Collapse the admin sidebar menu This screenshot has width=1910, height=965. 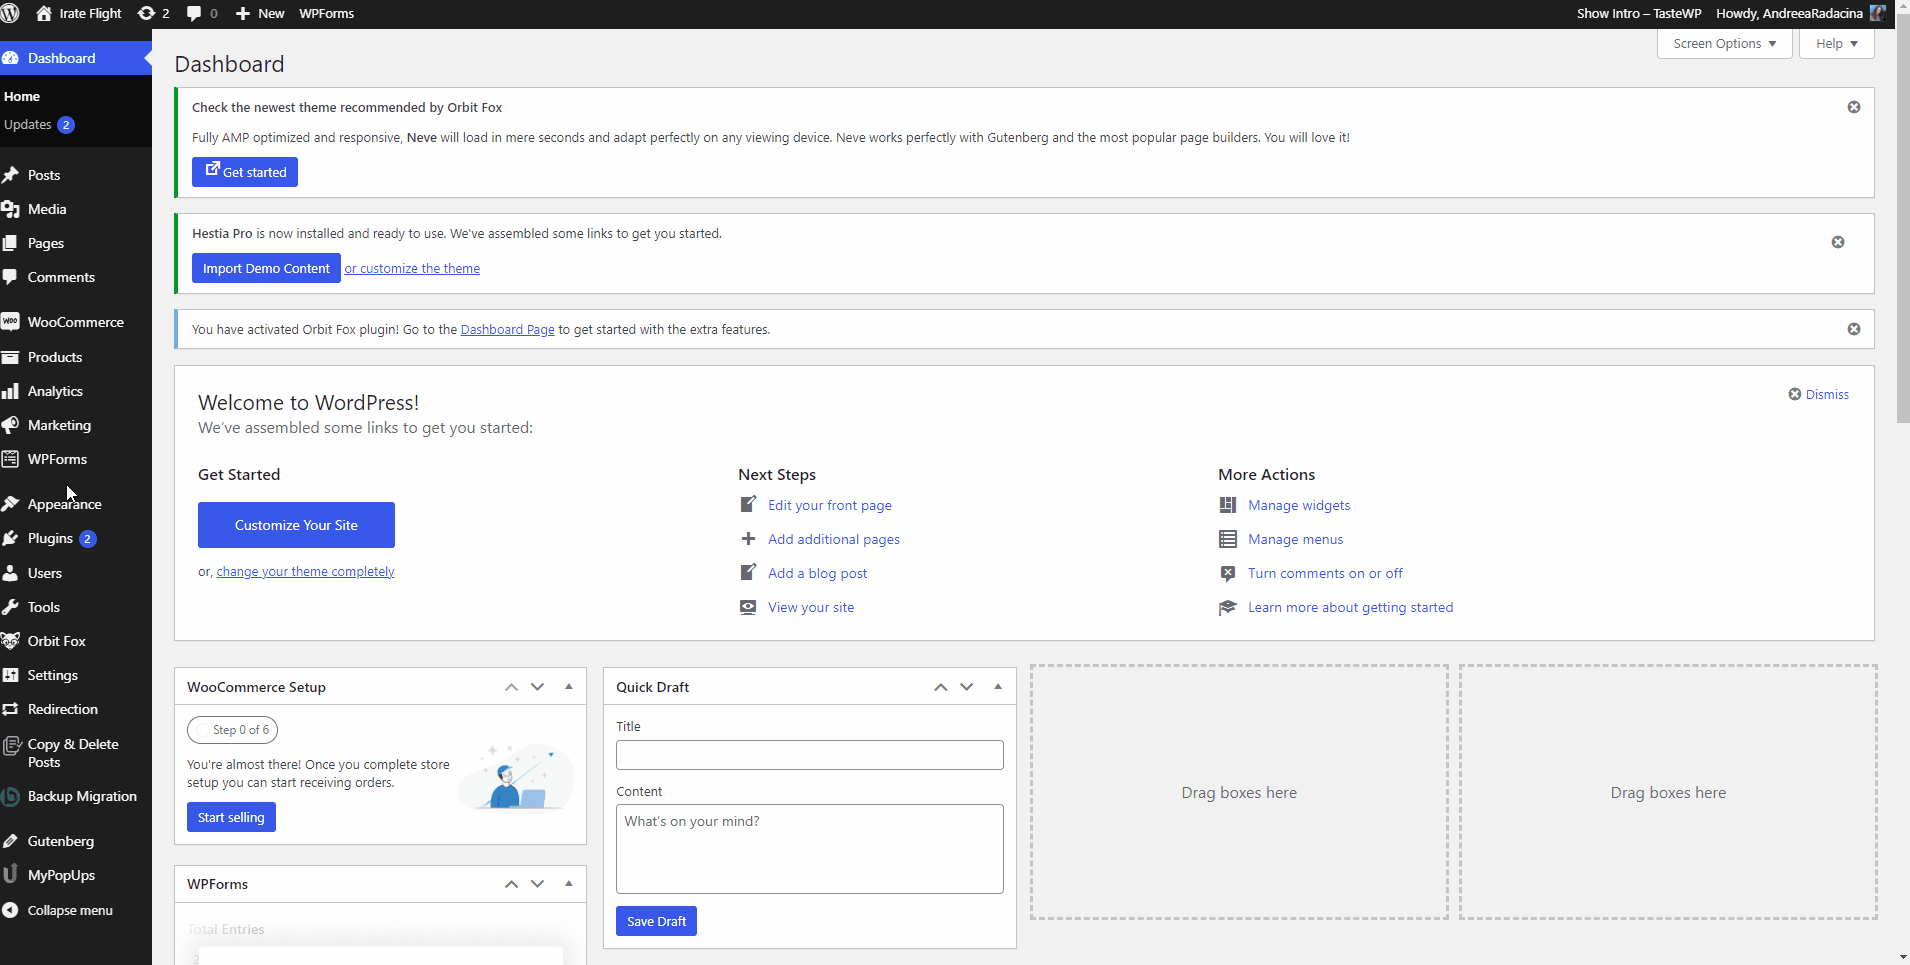[69, 910]
